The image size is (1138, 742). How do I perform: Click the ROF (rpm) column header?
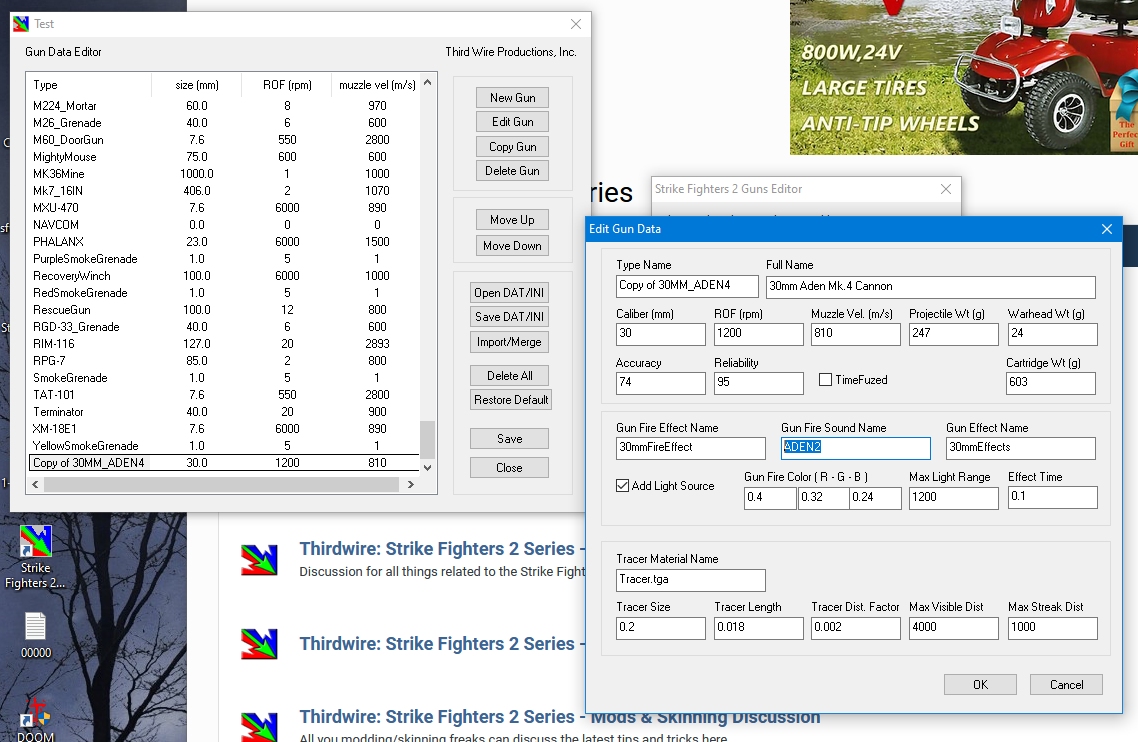[x=287, y=85]
